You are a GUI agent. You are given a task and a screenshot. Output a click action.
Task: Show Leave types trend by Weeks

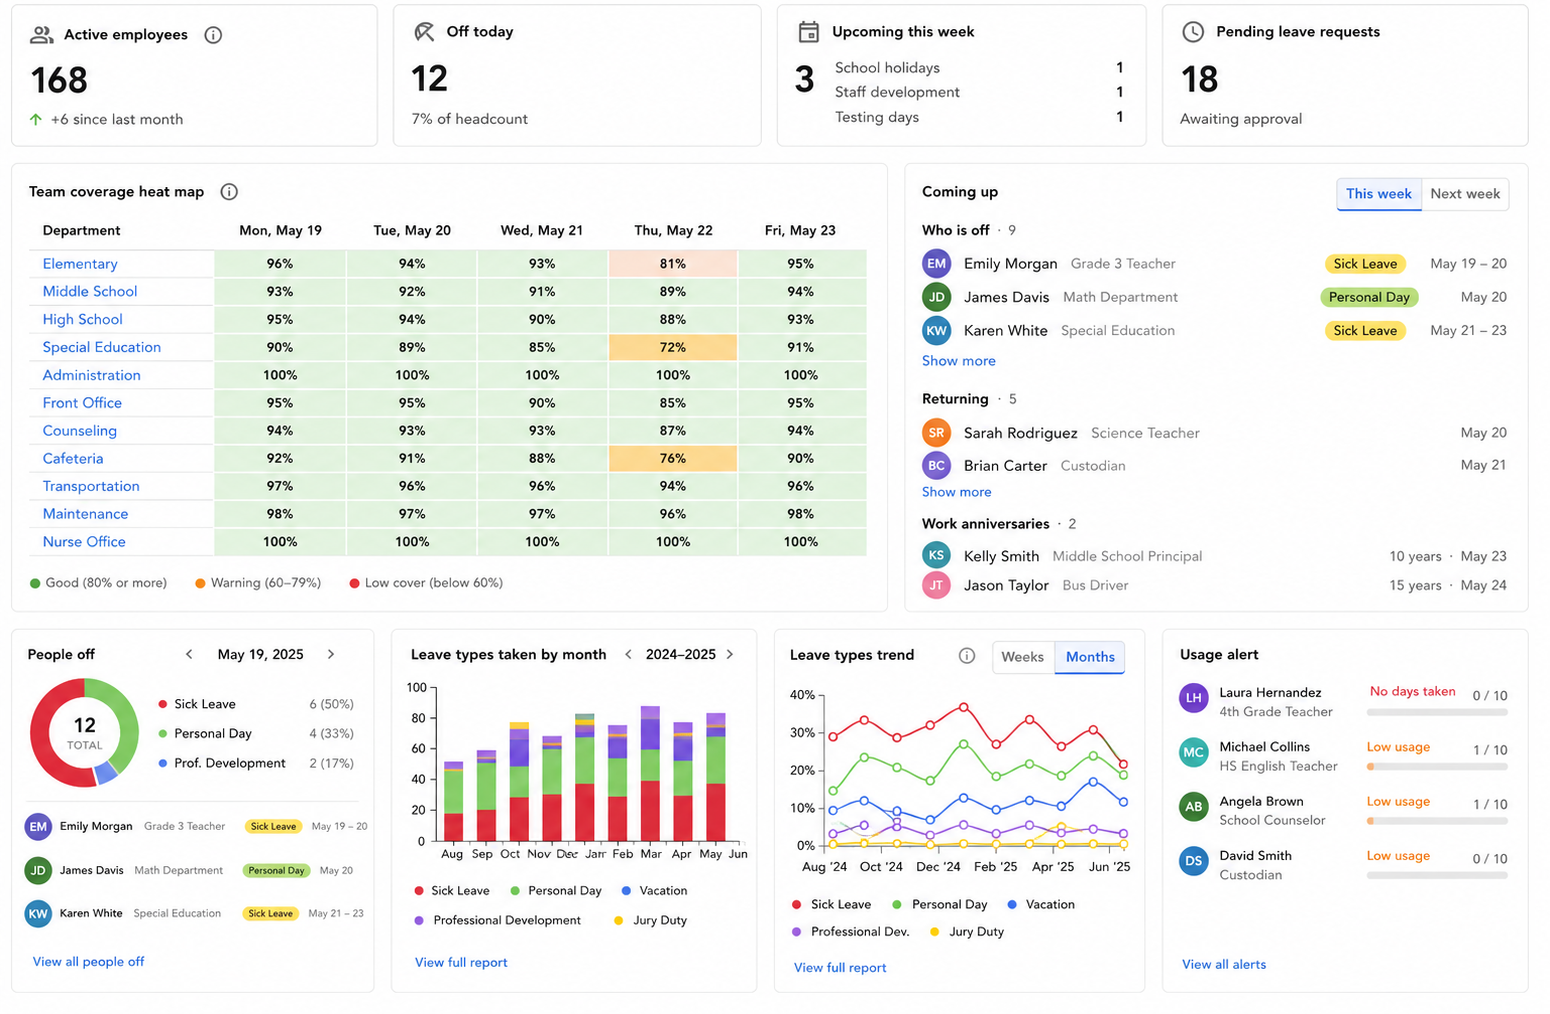click(1022, 657)
